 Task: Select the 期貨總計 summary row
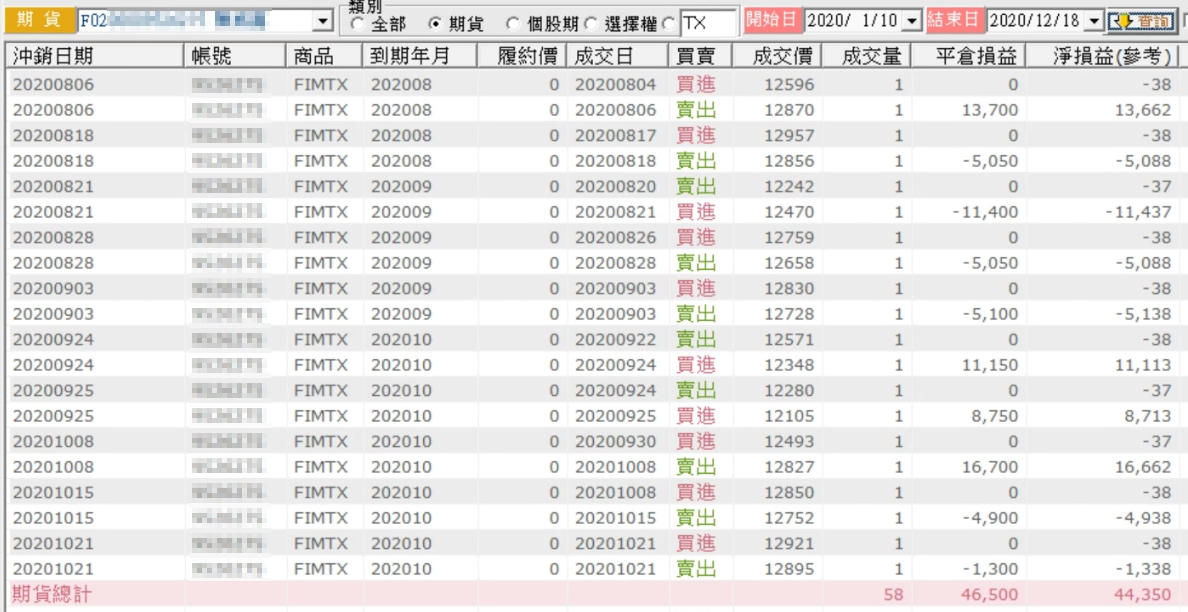pos(592,595)
